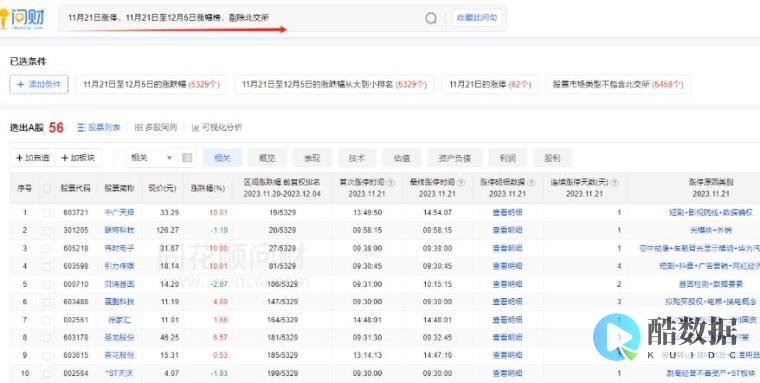This screenshot has width=760, height=383.
Task: Click stock code 603178 cell
Action: pos(76,337)
